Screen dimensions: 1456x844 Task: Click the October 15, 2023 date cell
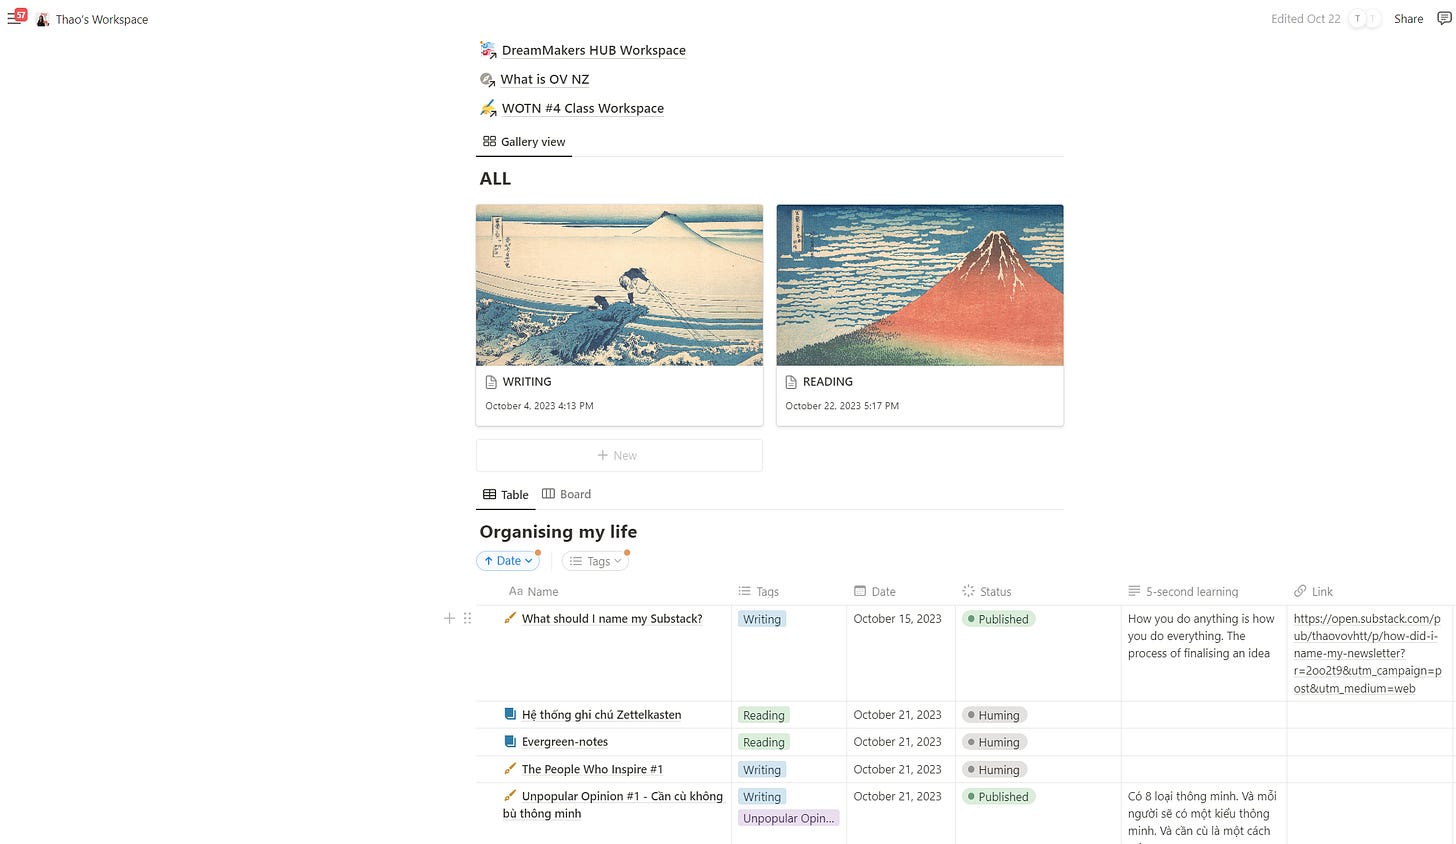pos(897,619)
